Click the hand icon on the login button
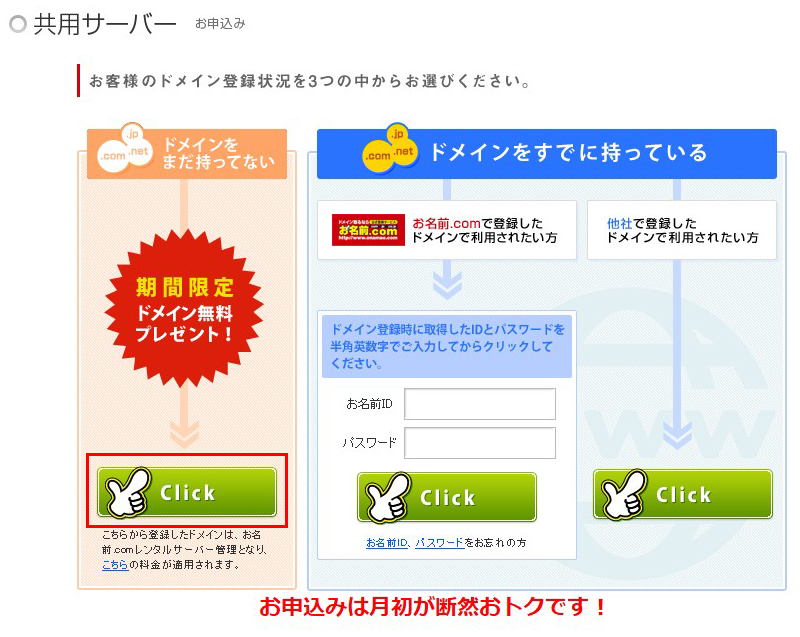 pos(388,498)
